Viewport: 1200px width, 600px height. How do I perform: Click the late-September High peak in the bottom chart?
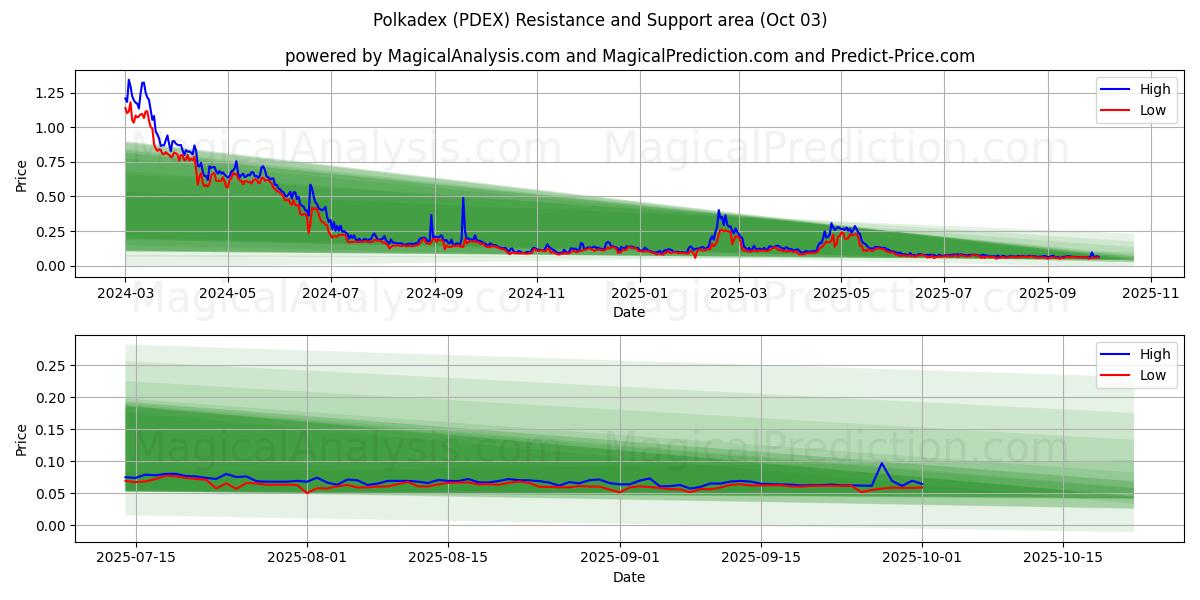tap(881, 463)
